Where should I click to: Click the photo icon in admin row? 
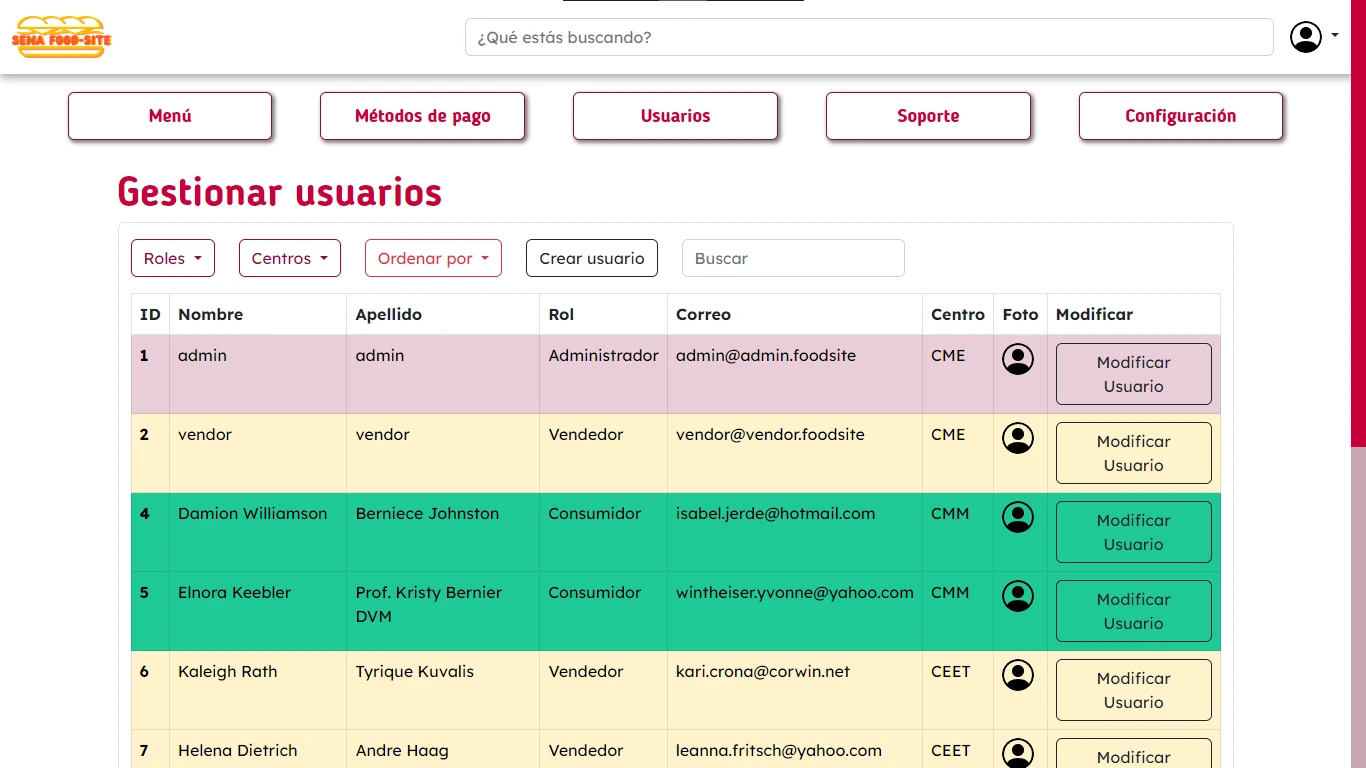click(x=1018, y=359)
